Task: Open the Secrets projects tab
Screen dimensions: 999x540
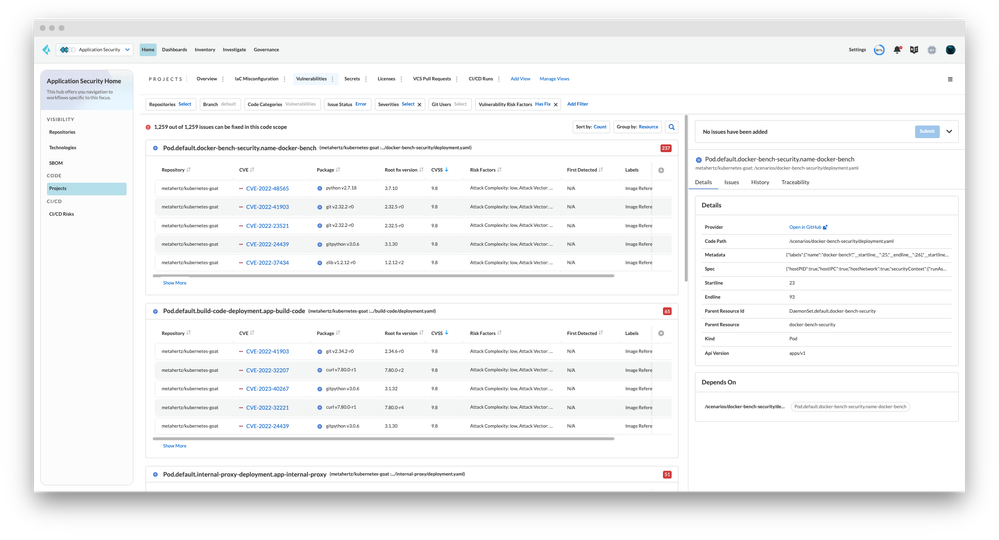Action: click(x=352, y=78)
